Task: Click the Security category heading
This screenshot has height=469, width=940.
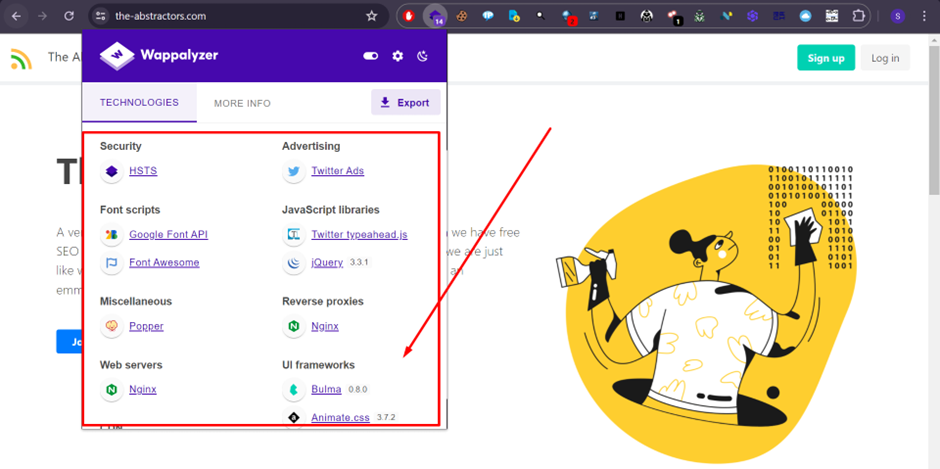Action: click(120, 146)
